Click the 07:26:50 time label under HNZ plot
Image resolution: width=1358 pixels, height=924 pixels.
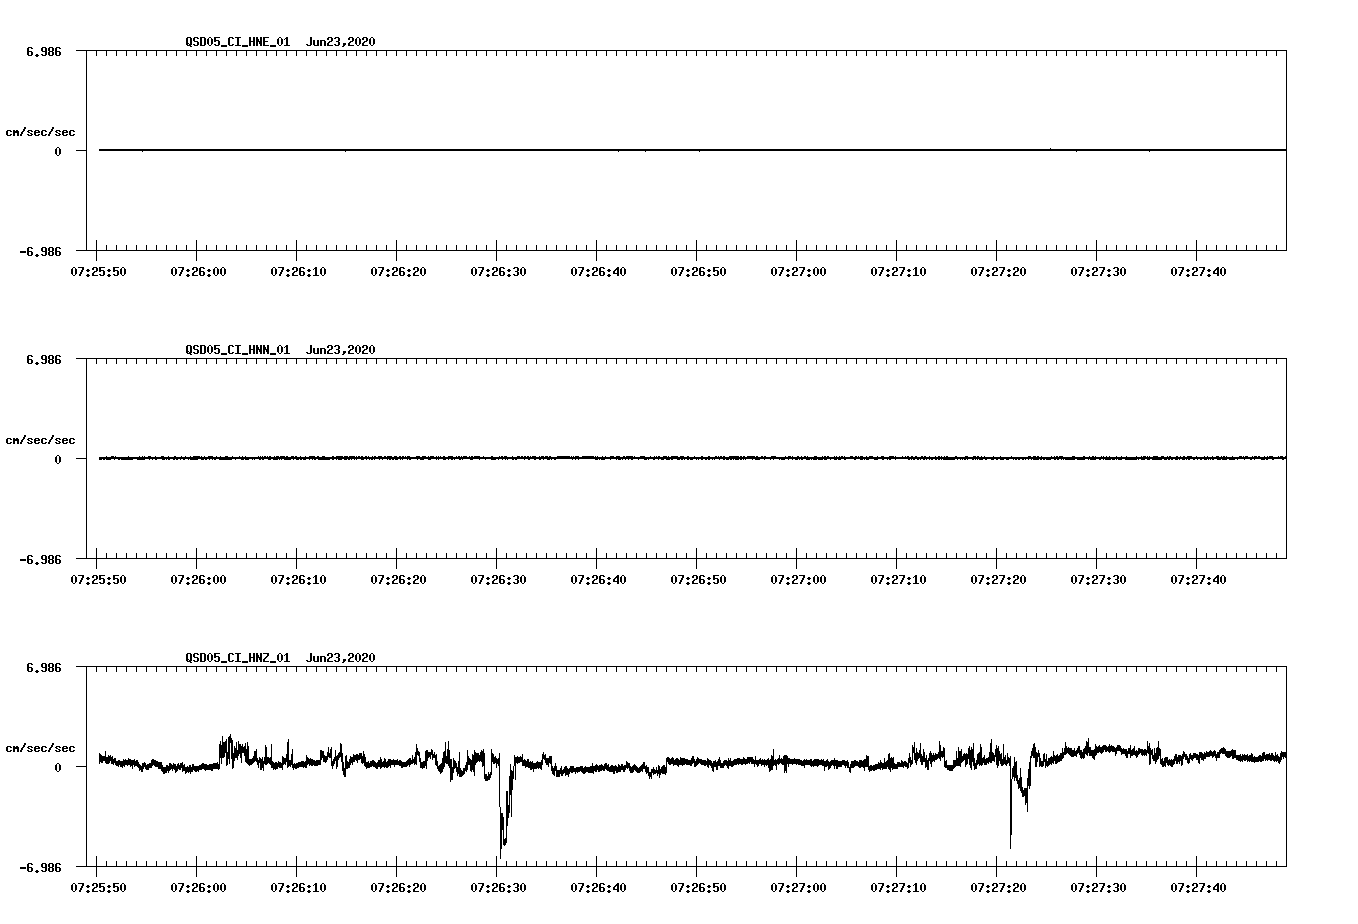[698, 887]
